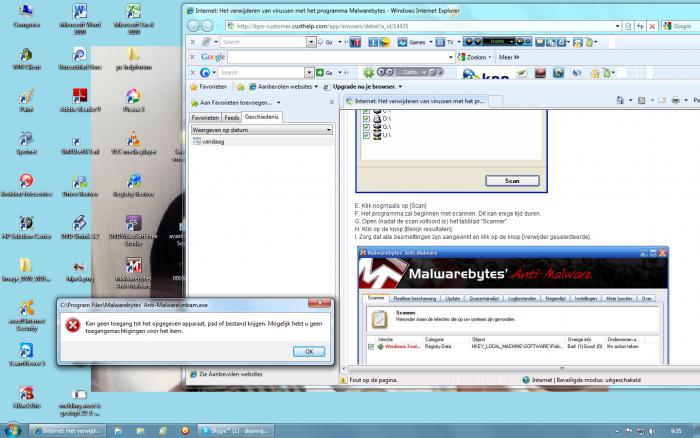Image resolution: width=700 pixels, height=438 pixels.
Task: Select the HP Solution Center desktop icon
Action: (x=27, y=228)
